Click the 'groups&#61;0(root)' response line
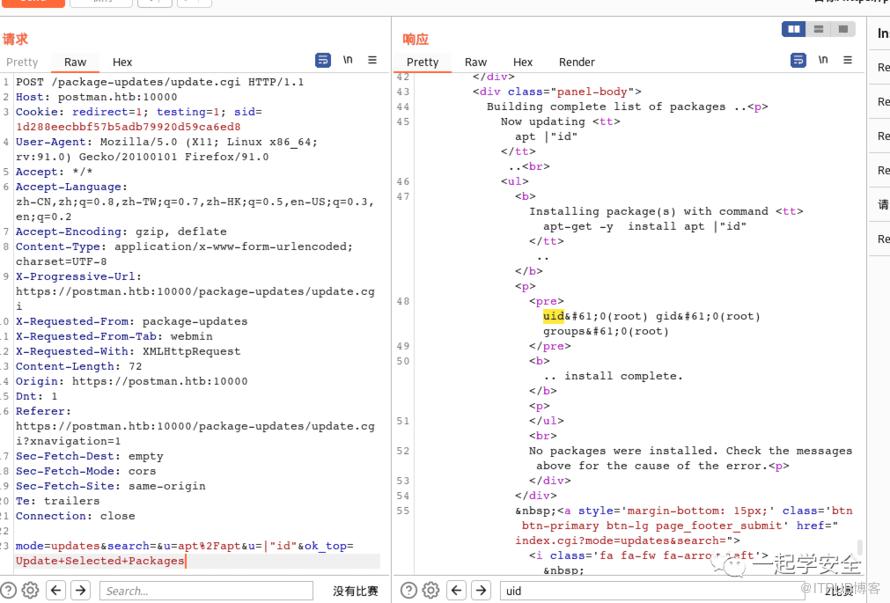This screenshot has height=603, width=890. (x=606, y=331)
